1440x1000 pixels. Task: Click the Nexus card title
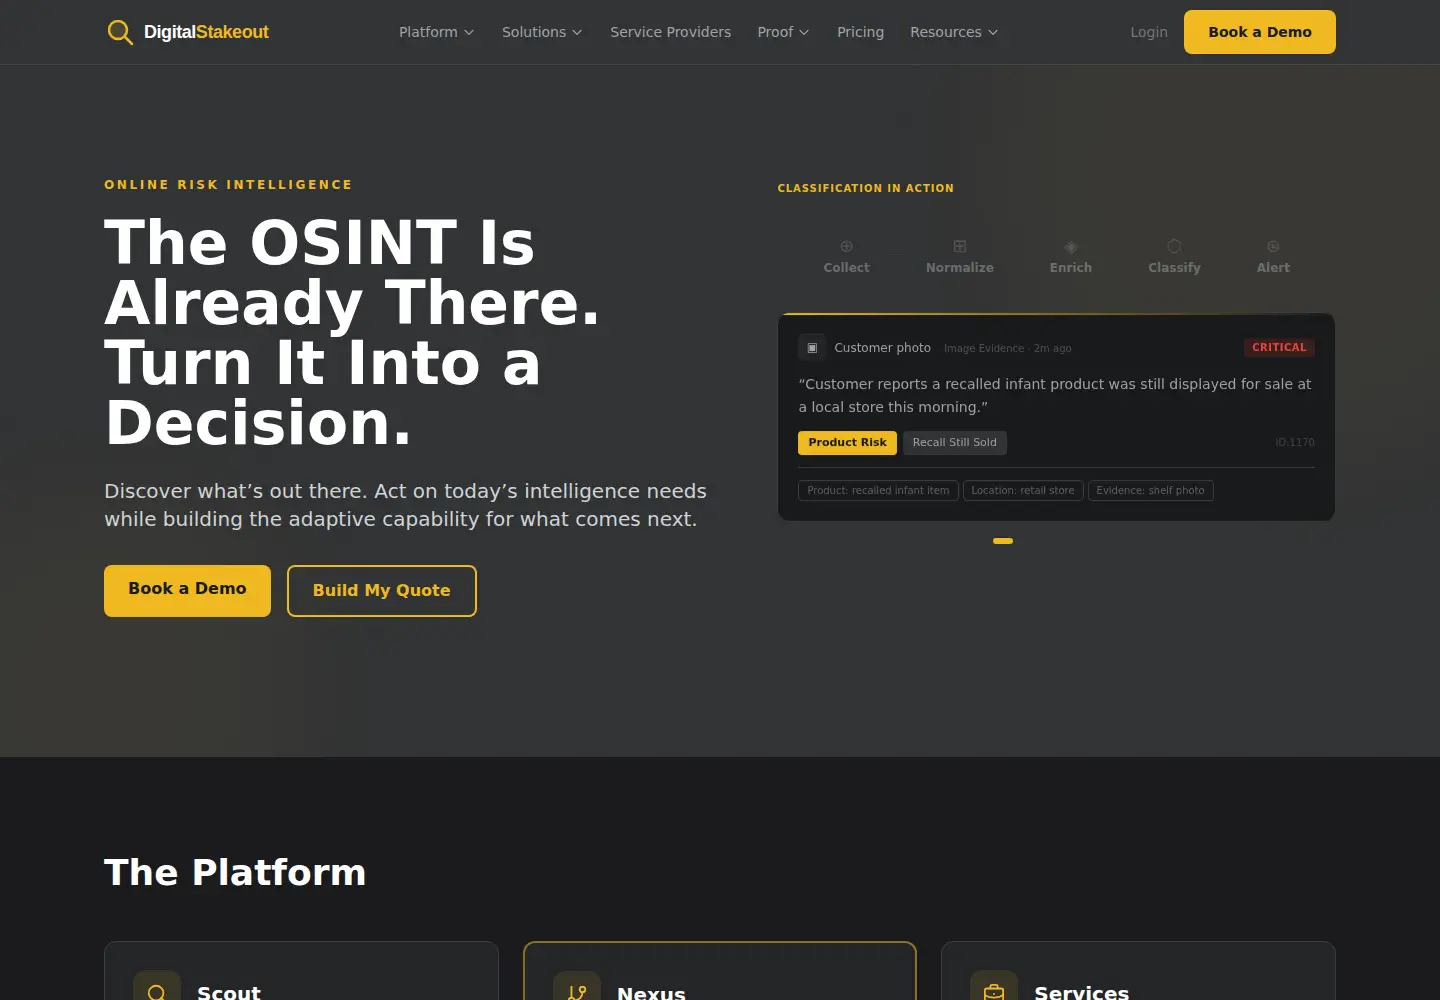tap(651, 992)
